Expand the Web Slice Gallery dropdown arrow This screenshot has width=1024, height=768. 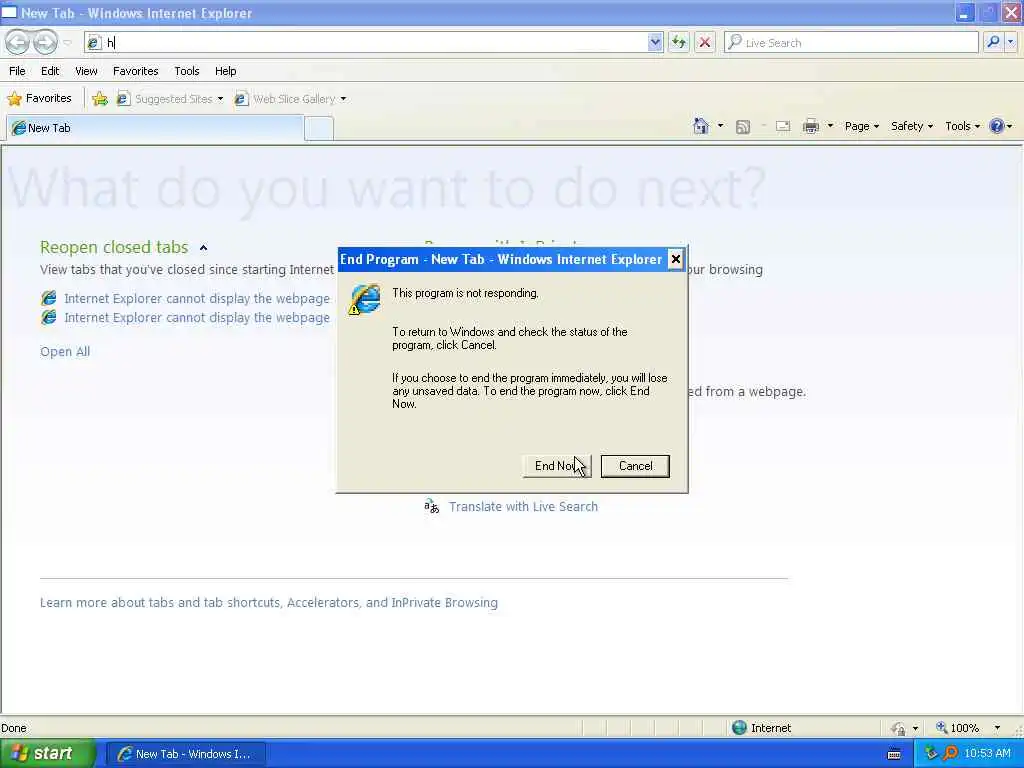(343, 99)
